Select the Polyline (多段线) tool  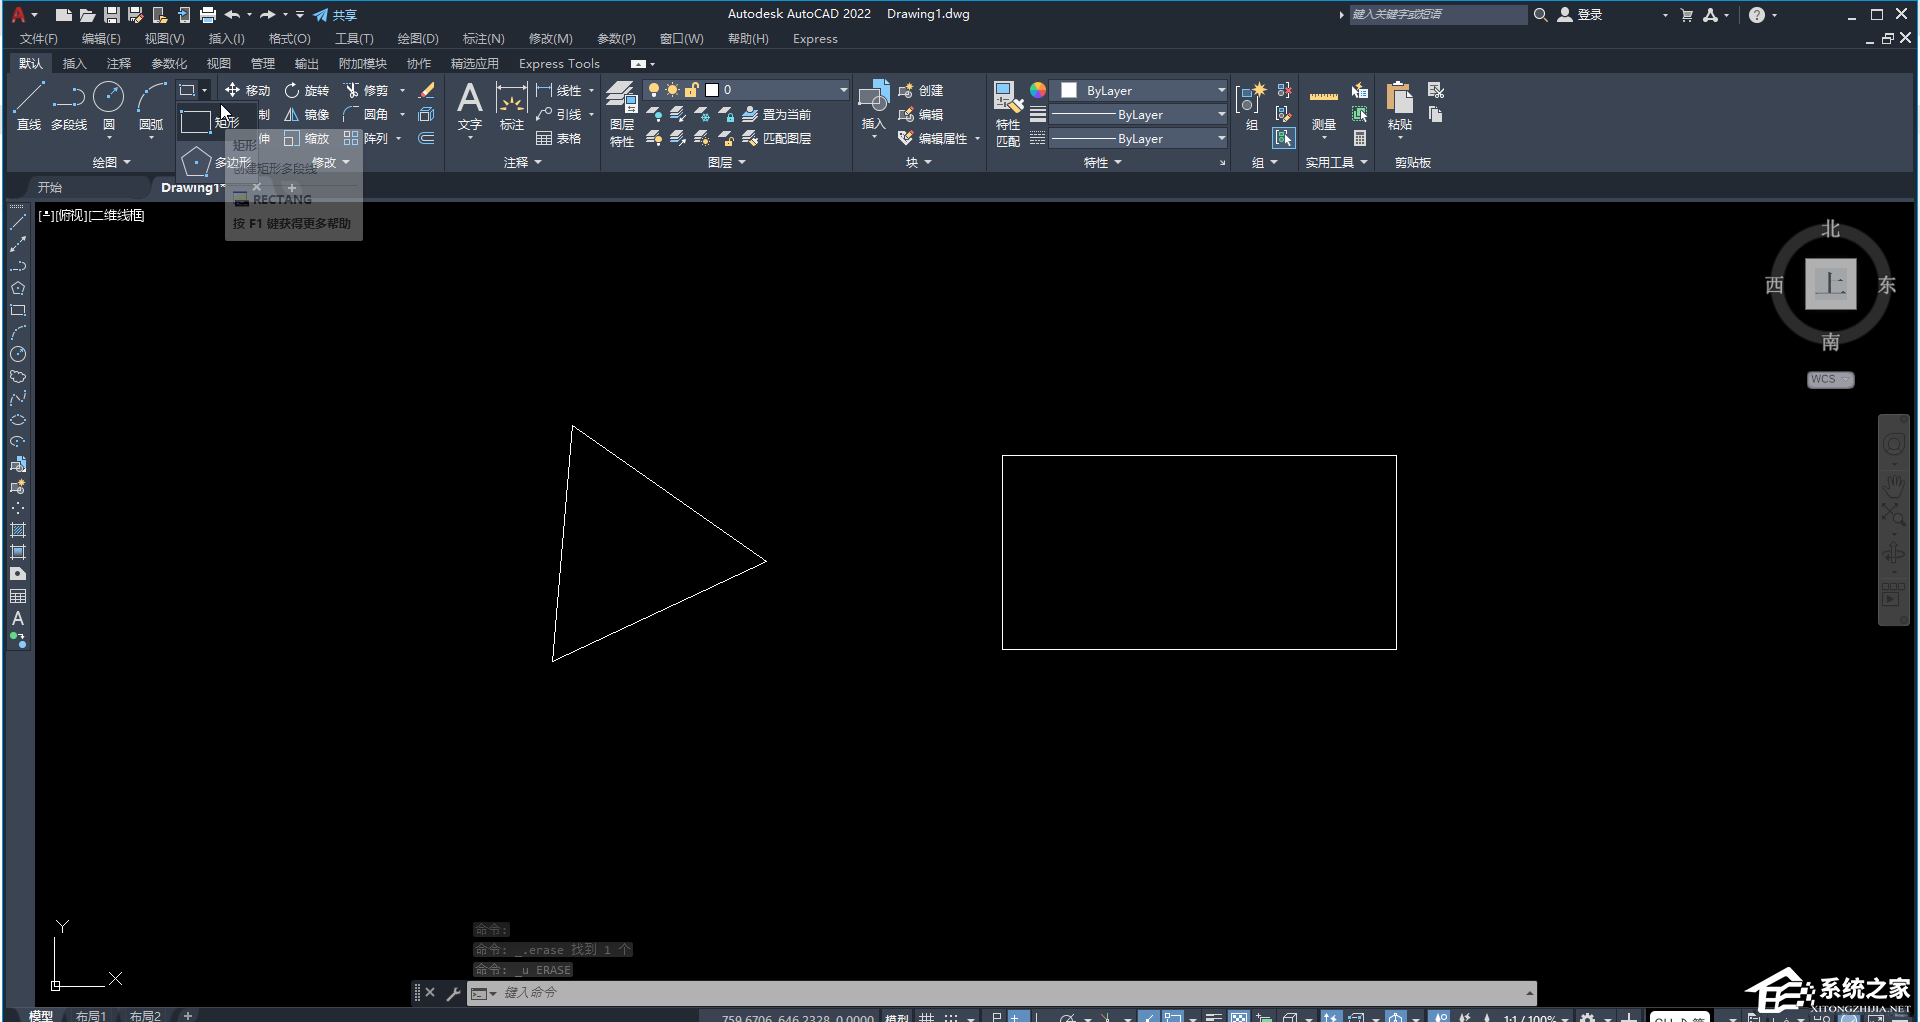point(69,106)
